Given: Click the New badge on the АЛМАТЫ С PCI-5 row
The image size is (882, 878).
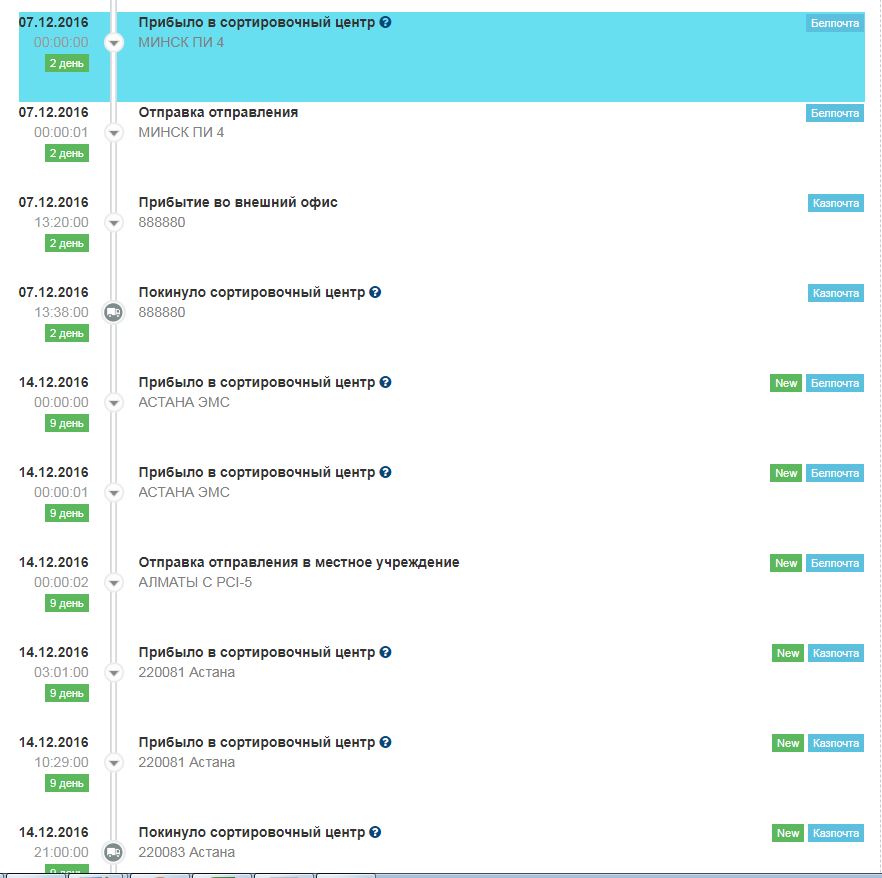Looking at the screenshot, I should click(786, 563).
